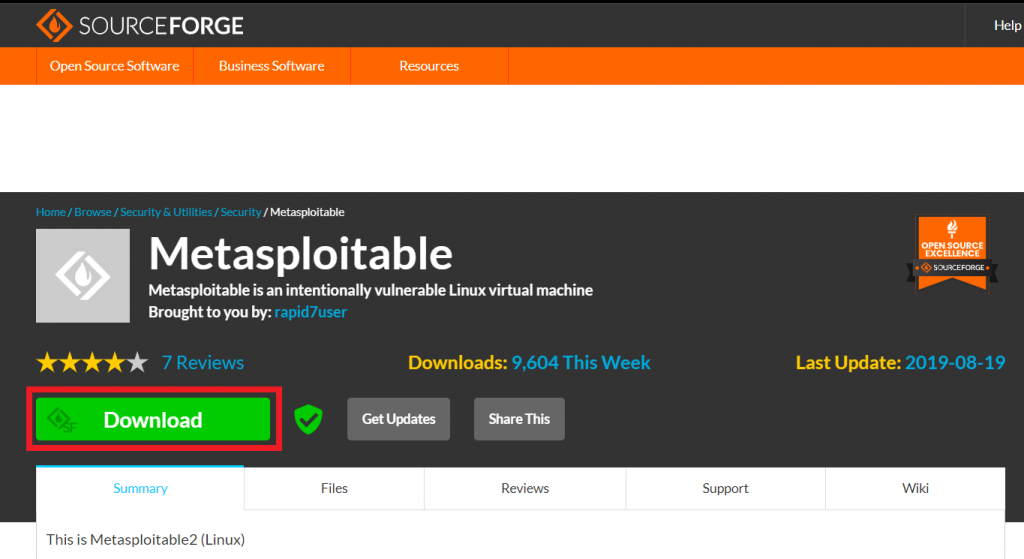Click the Metasploitable project title
The image size is (1024, 559).
pos(300,253)
